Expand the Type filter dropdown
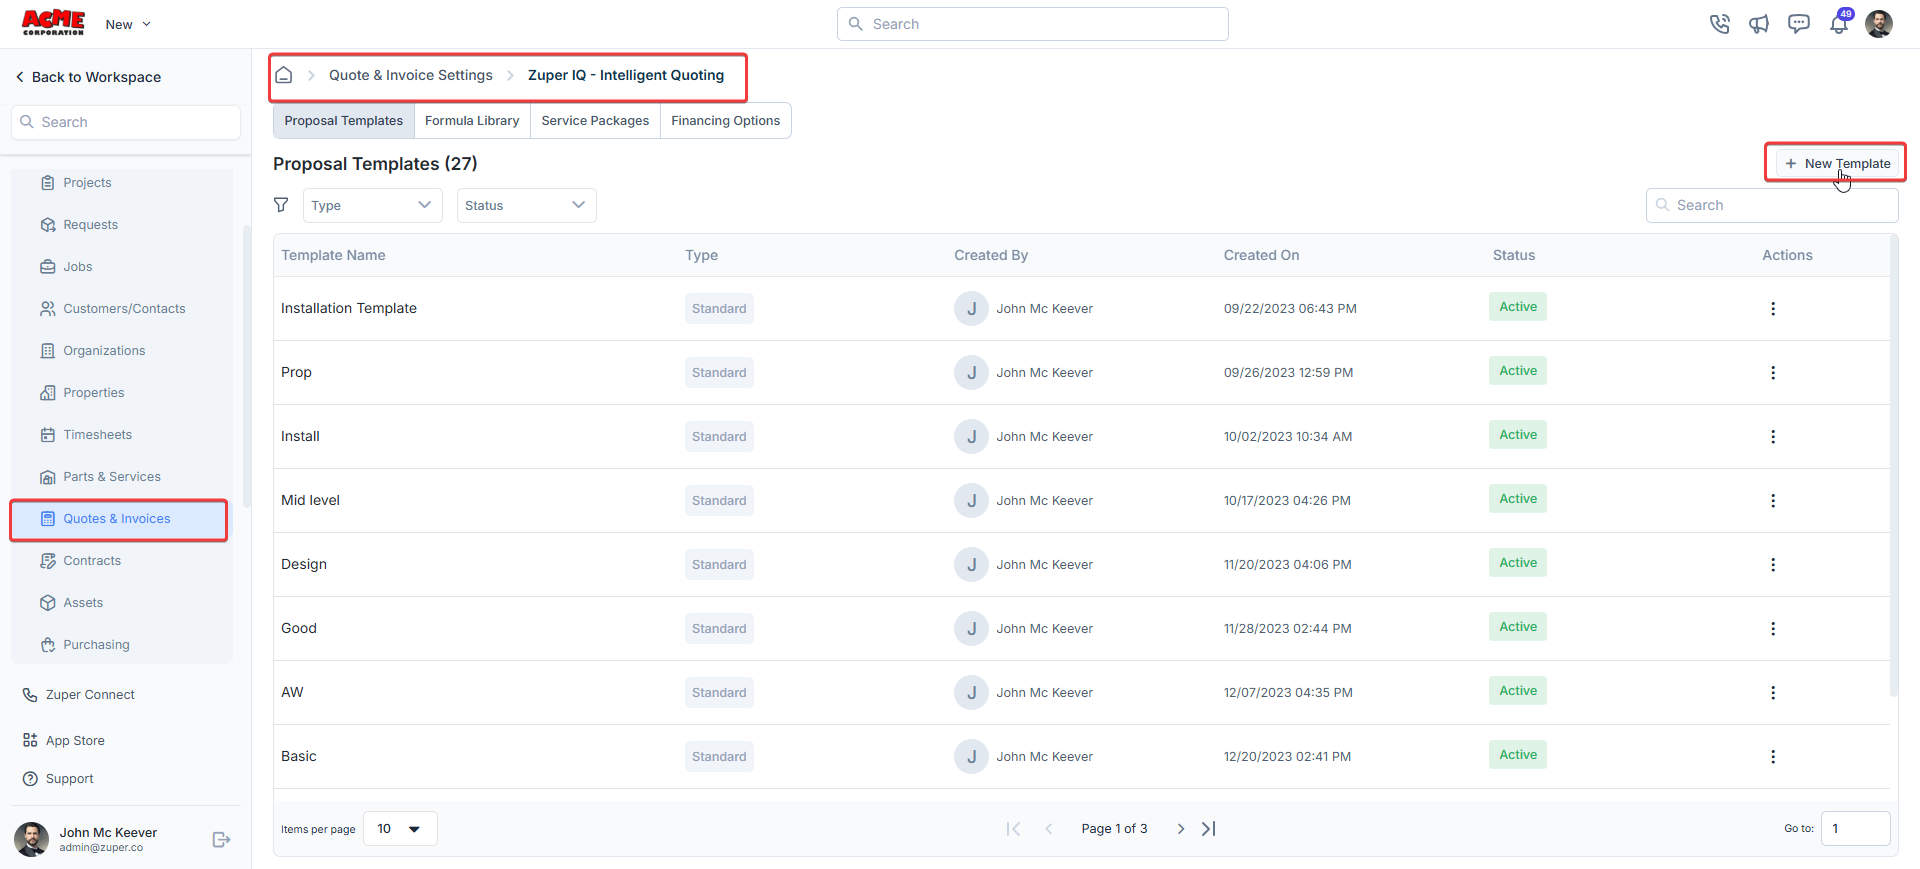The width and height of the screenshot is (1920, 869). (x=372, y=205)
